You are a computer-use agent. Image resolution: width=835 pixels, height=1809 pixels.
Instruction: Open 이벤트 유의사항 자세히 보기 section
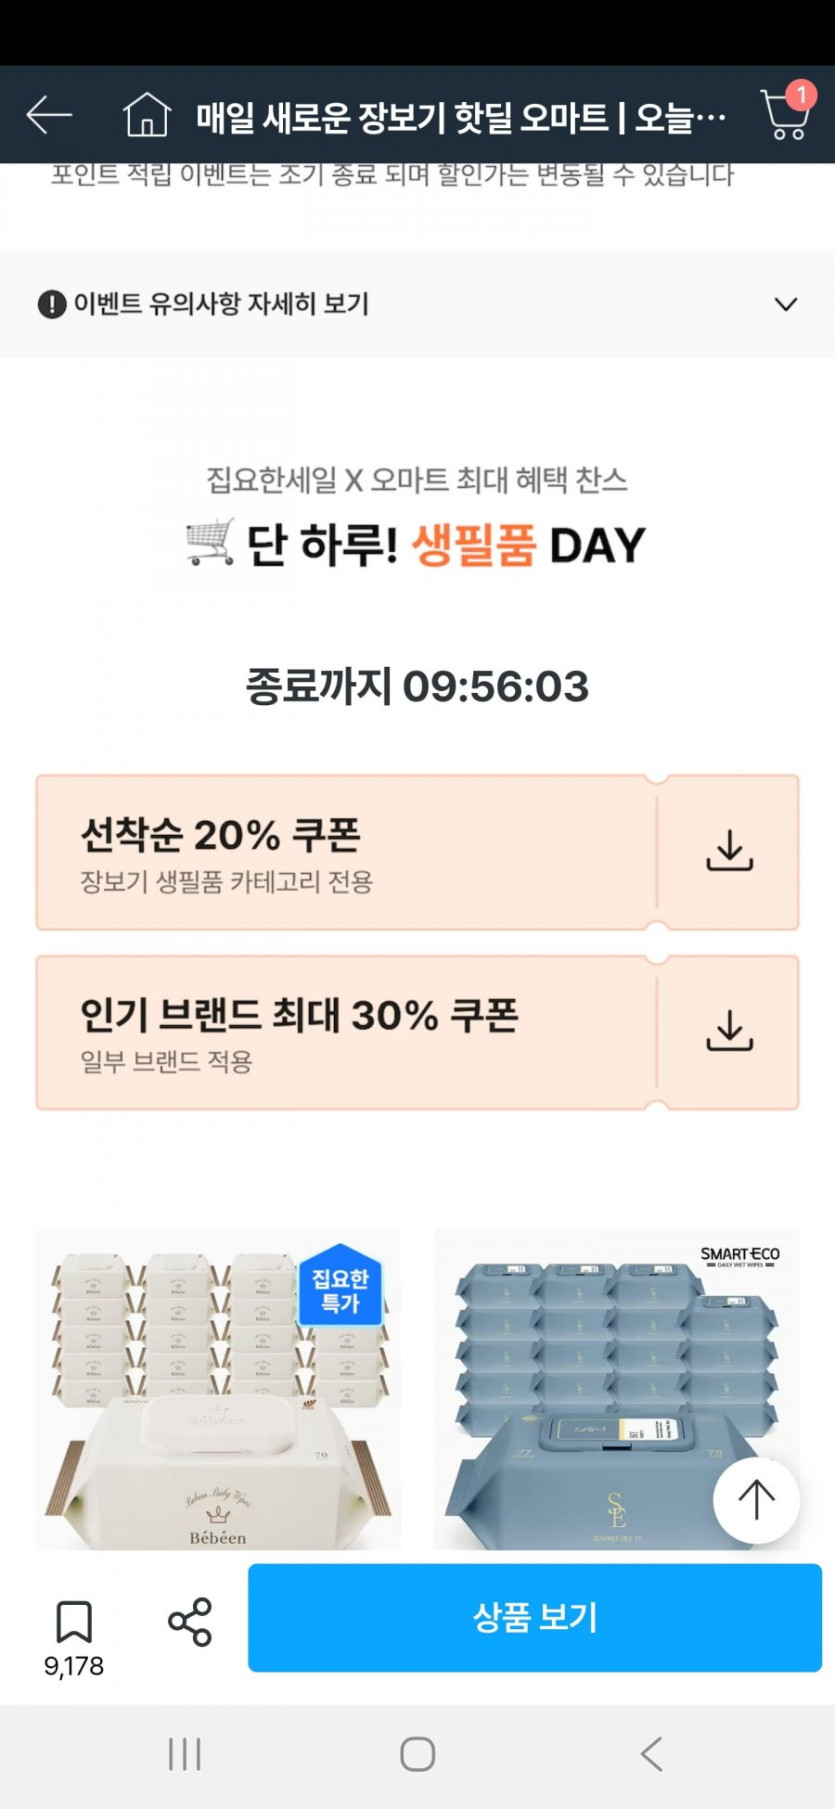220,304
